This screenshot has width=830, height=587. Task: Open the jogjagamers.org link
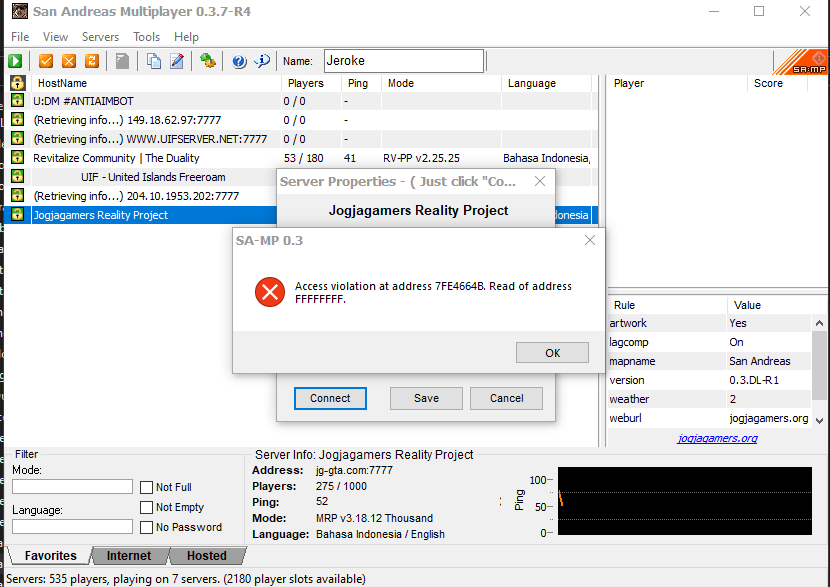tap(717, 438)
